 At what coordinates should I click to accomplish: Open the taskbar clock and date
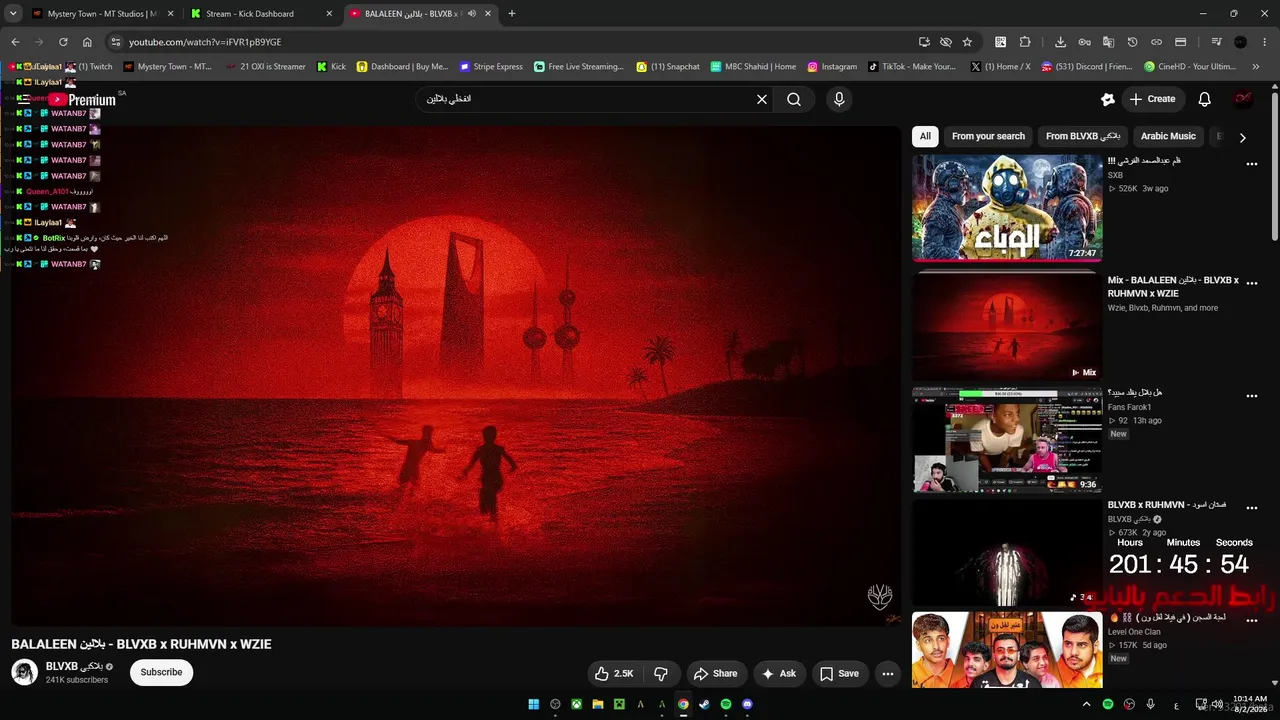pyautogui.click(x=1250, y=704)
